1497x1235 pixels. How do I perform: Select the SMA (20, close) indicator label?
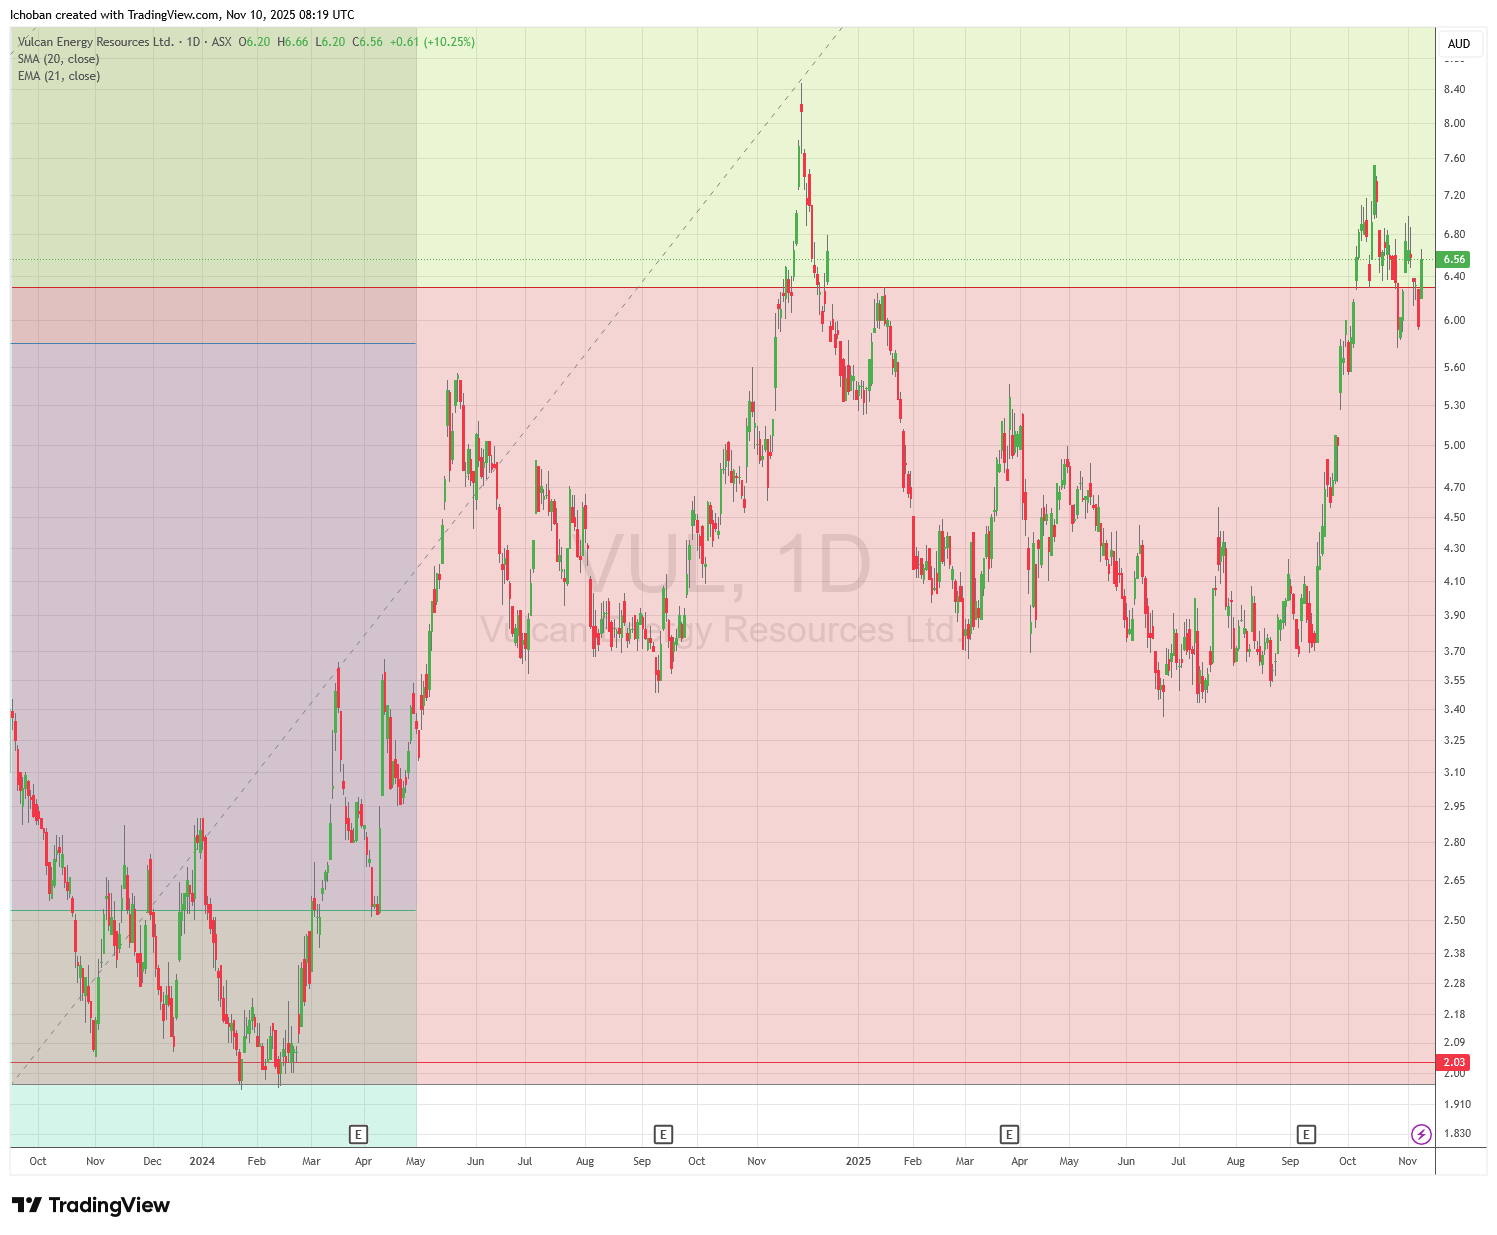click(58, 59)
